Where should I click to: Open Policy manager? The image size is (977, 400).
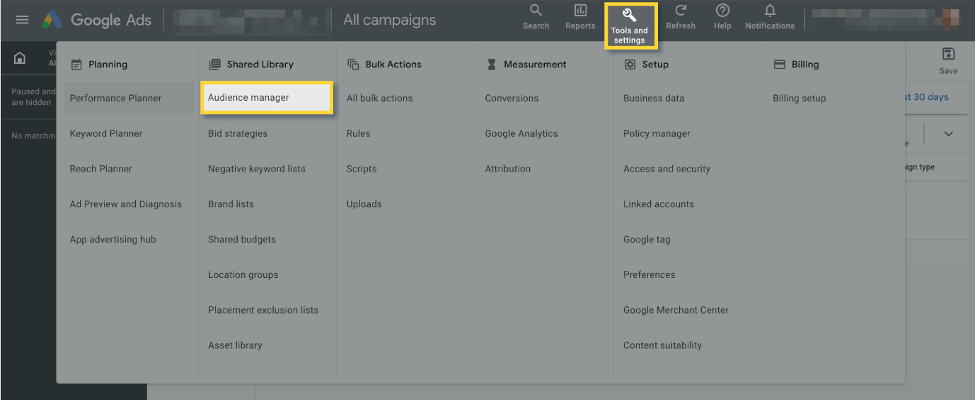point(657,133)
